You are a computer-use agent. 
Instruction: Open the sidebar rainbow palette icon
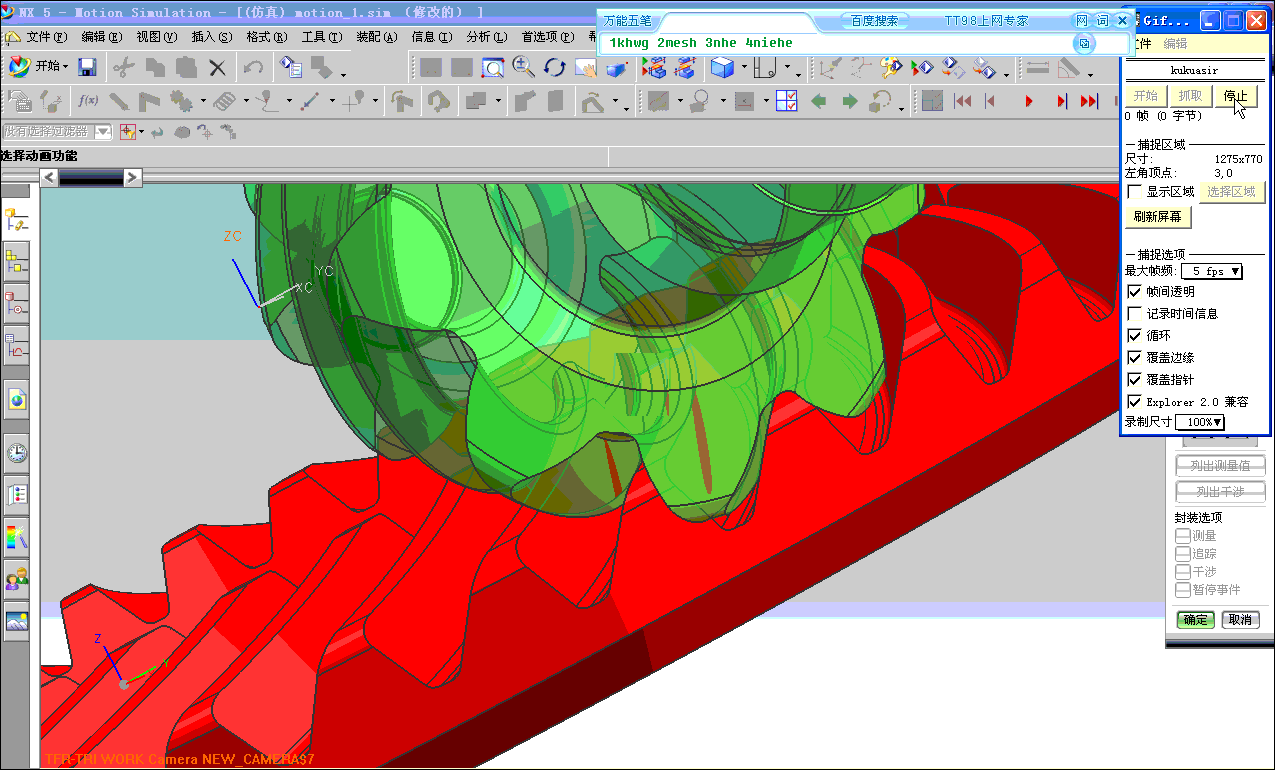pos(17,536)
